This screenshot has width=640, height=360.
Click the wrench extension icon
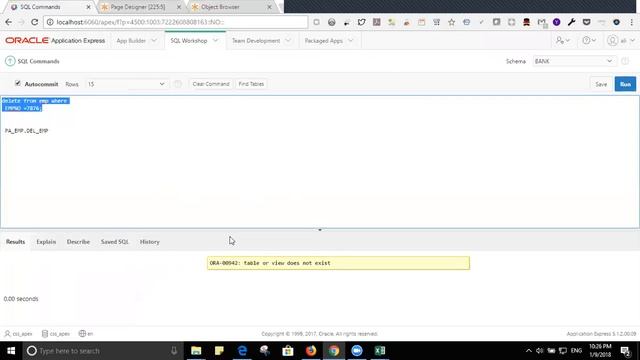point(571,22)
